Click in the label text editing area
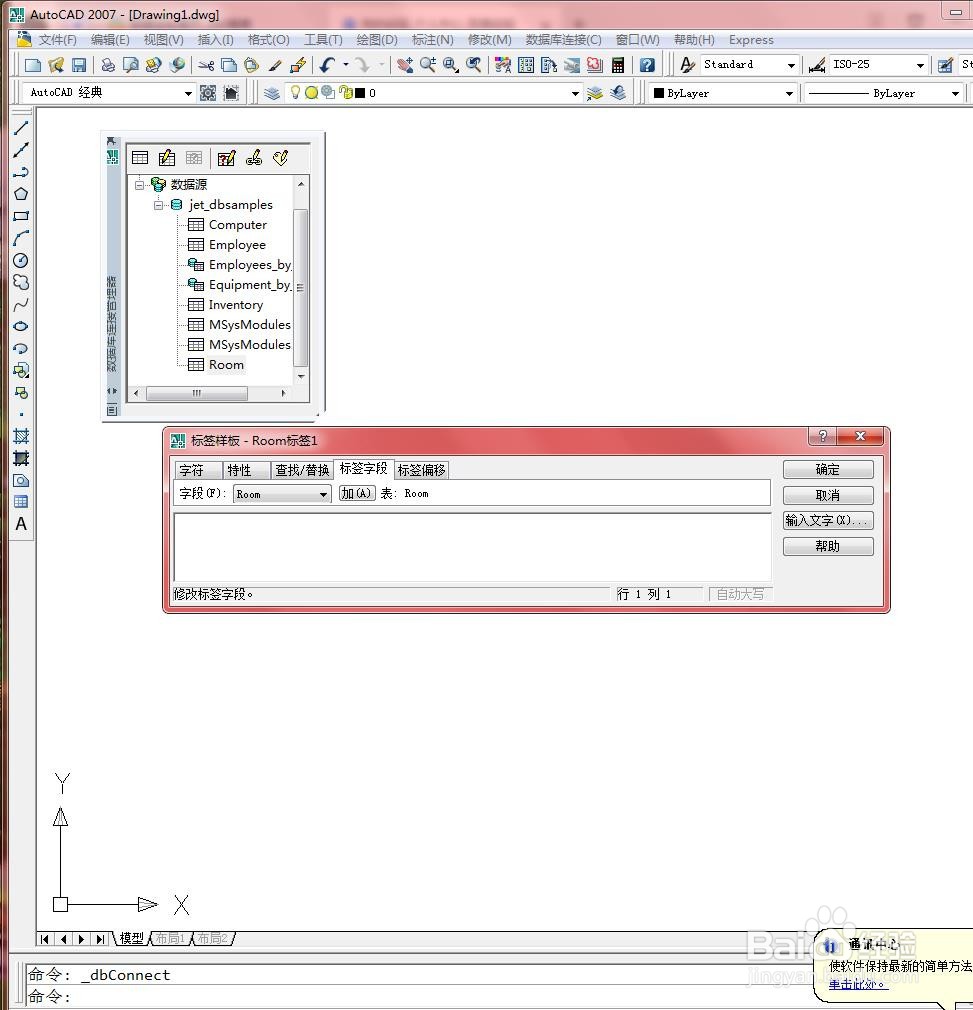Screen dimensions: 973x1010 pyautogui.click(x=472, y=548)
